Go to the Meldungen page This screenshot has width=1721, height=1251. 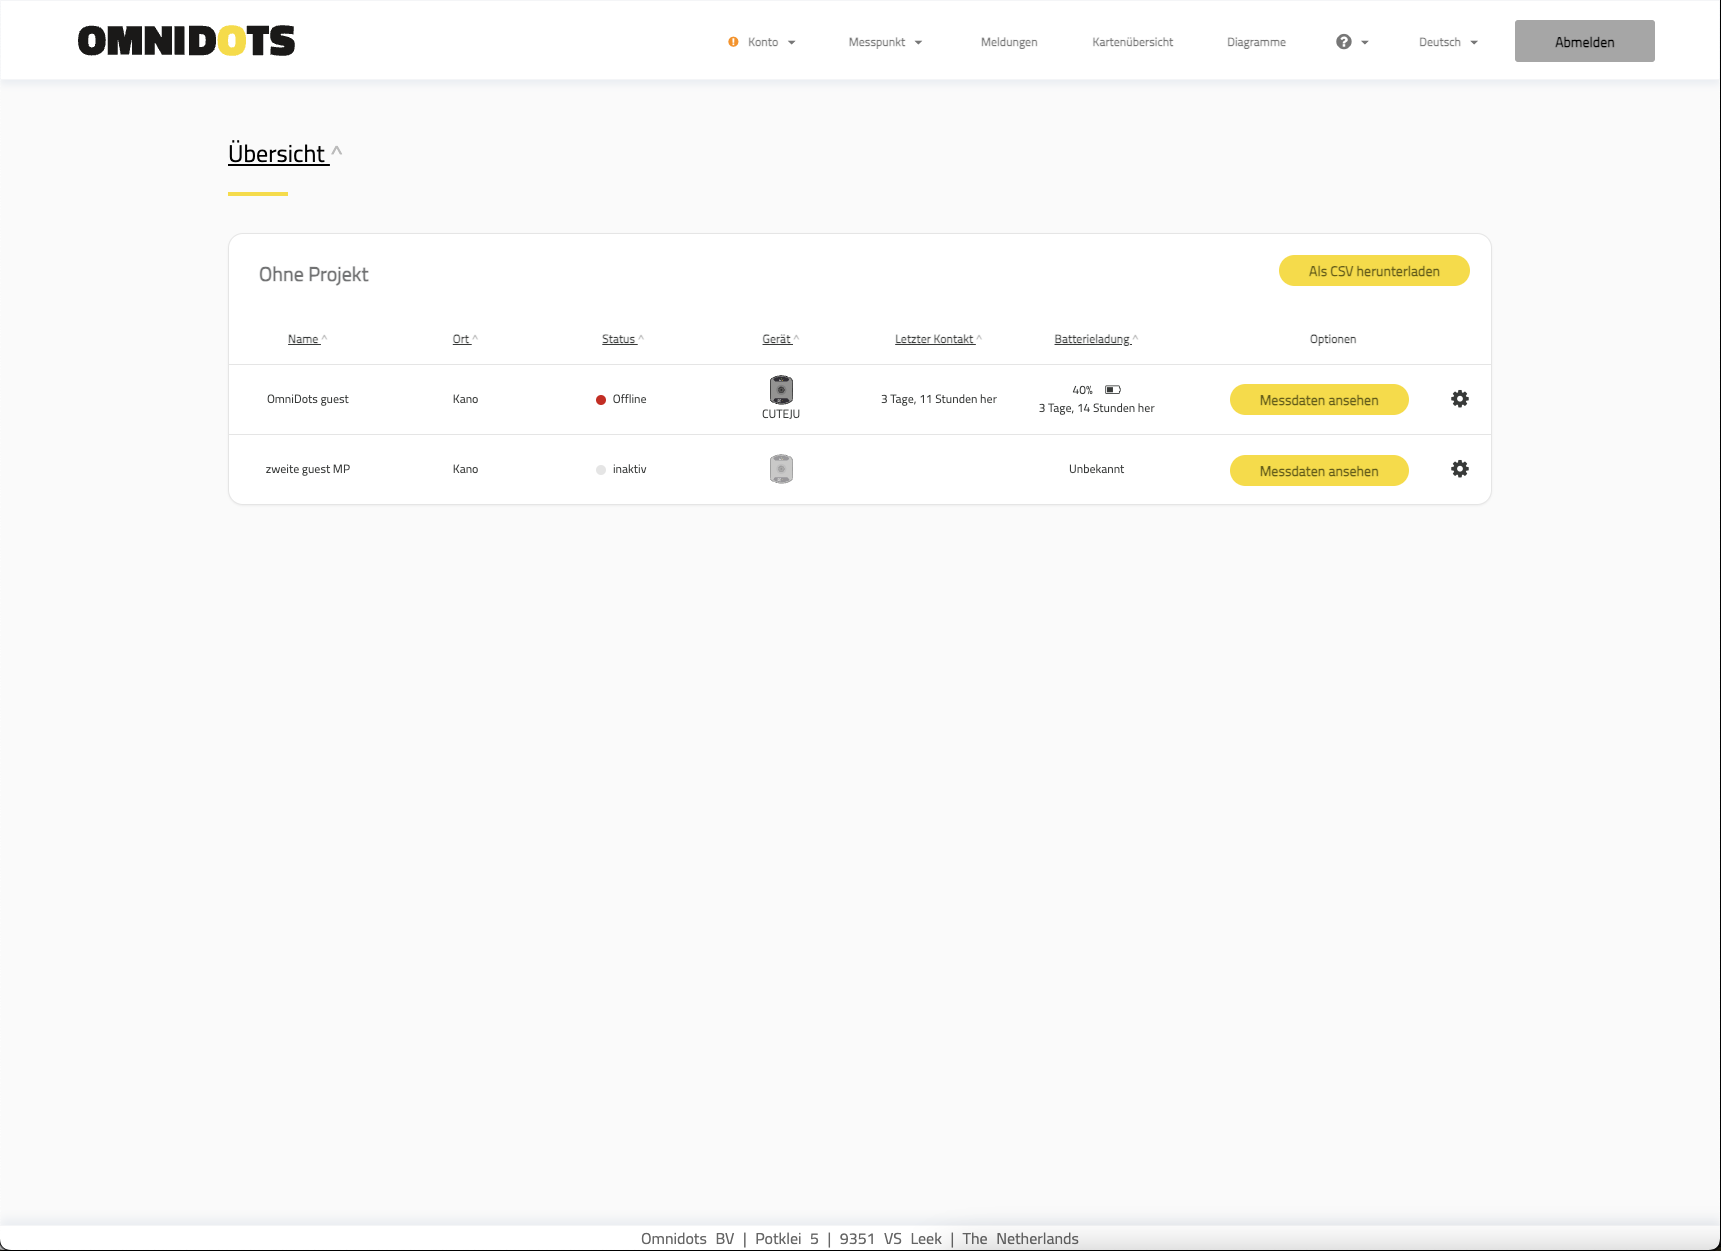pos(1008,42)
